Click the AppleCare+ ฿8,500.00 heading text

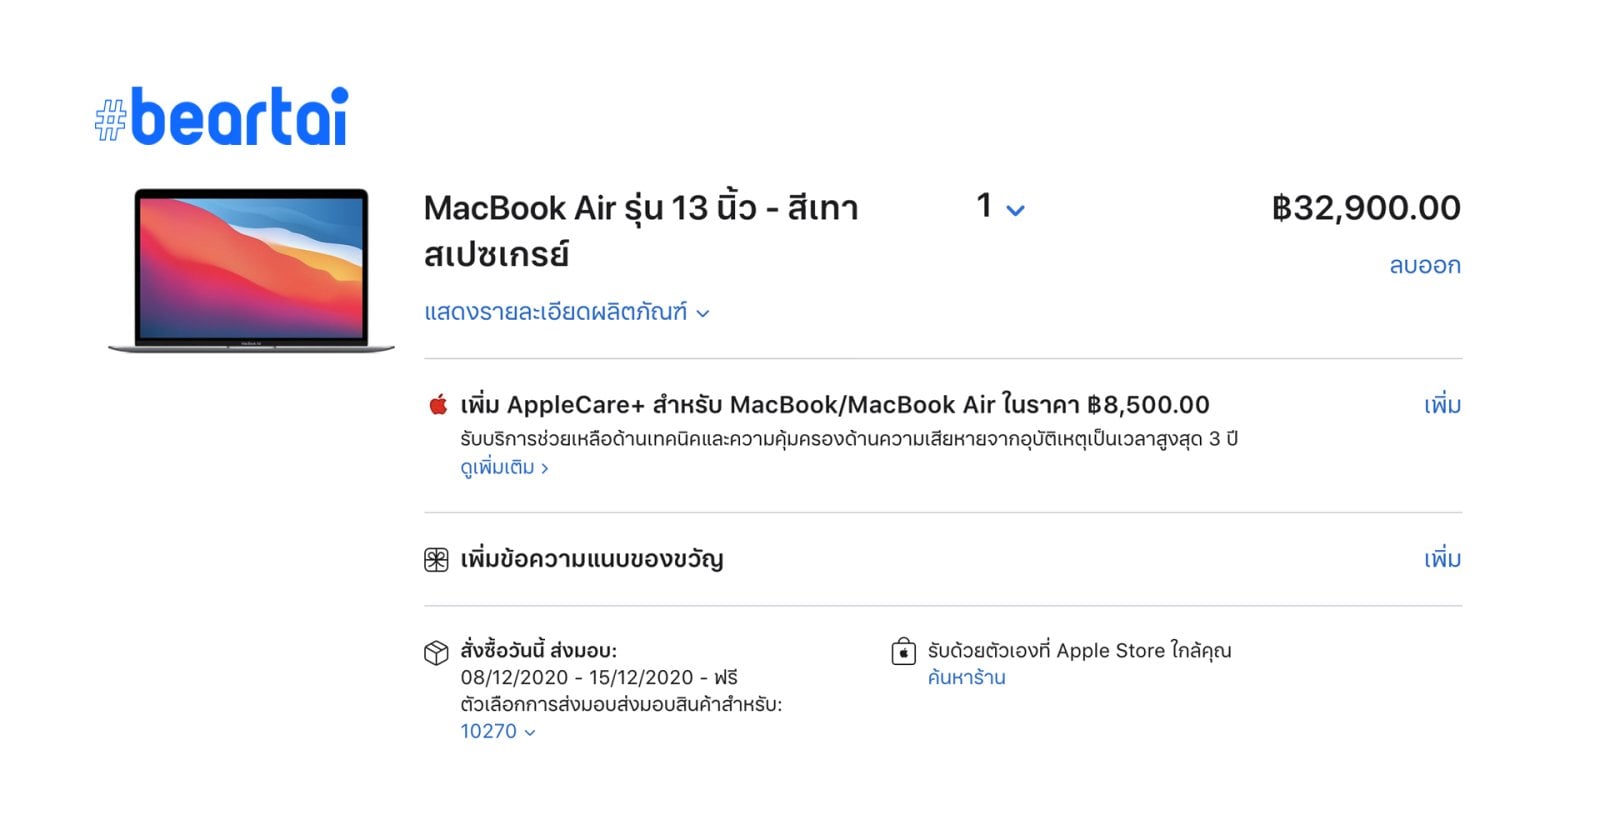tap(834, 405)
